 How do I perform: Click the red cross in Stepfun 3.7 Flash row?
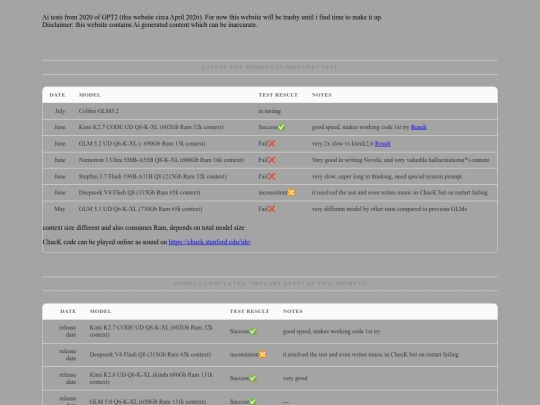(x=271, y=176)
